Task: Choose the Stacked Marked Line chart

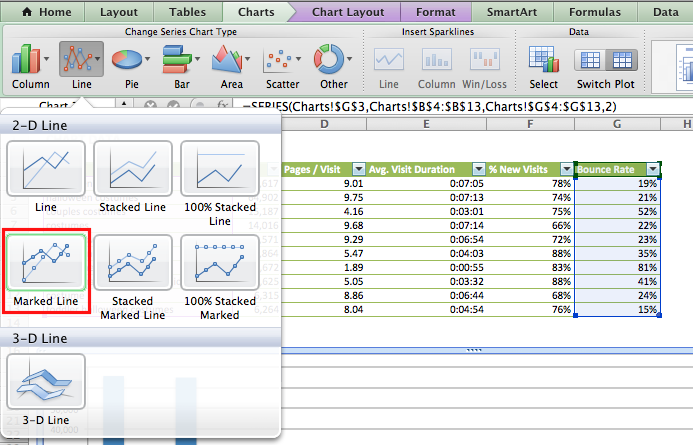Action: [133, 263]
